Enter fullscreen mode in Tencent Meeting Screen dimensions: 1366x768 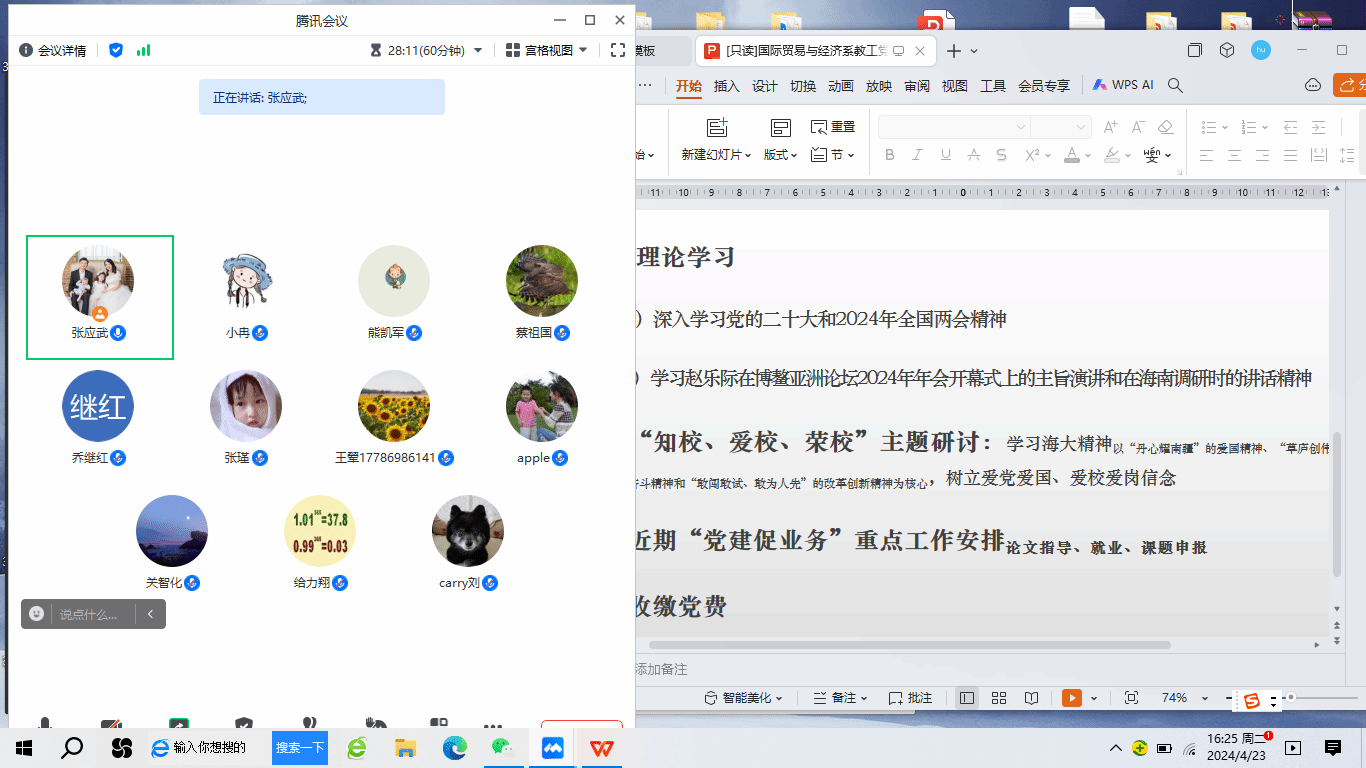click(618, 50)
